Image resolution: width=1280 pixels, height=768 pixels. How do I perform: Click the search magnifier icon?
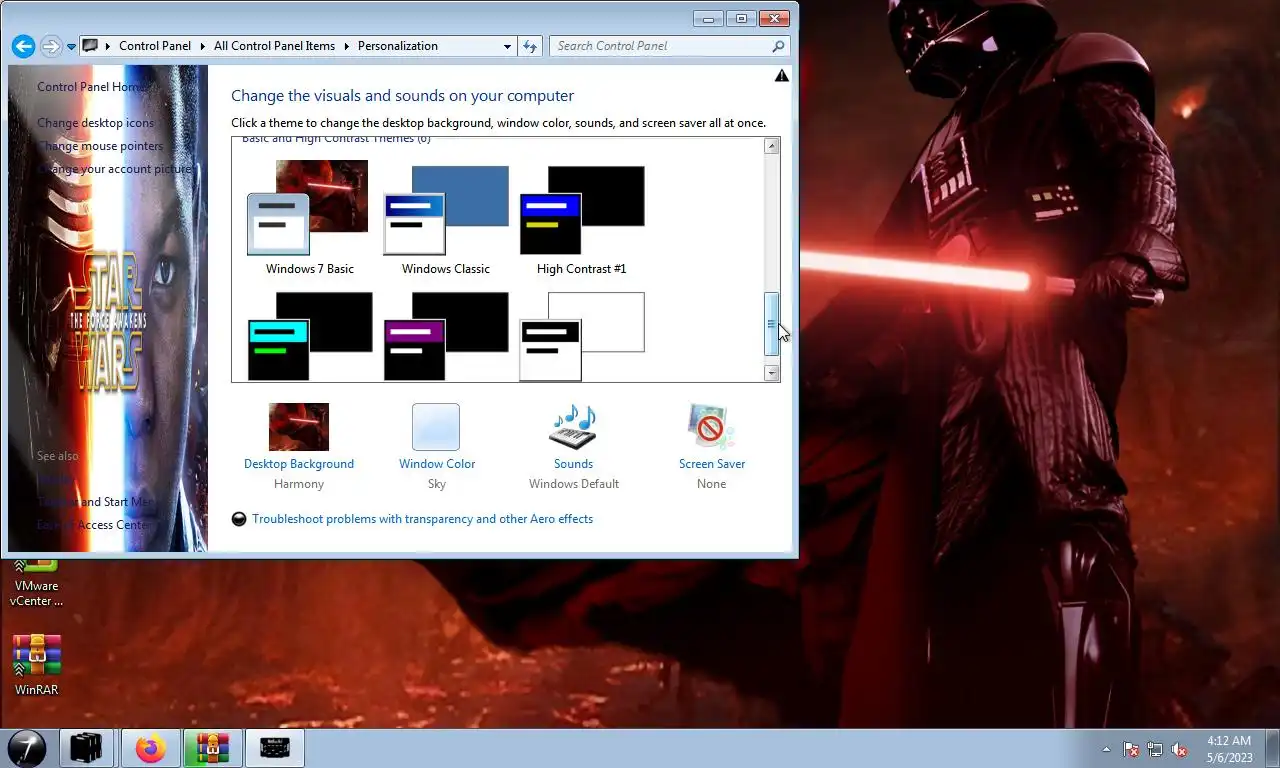[x=778, y=46]
